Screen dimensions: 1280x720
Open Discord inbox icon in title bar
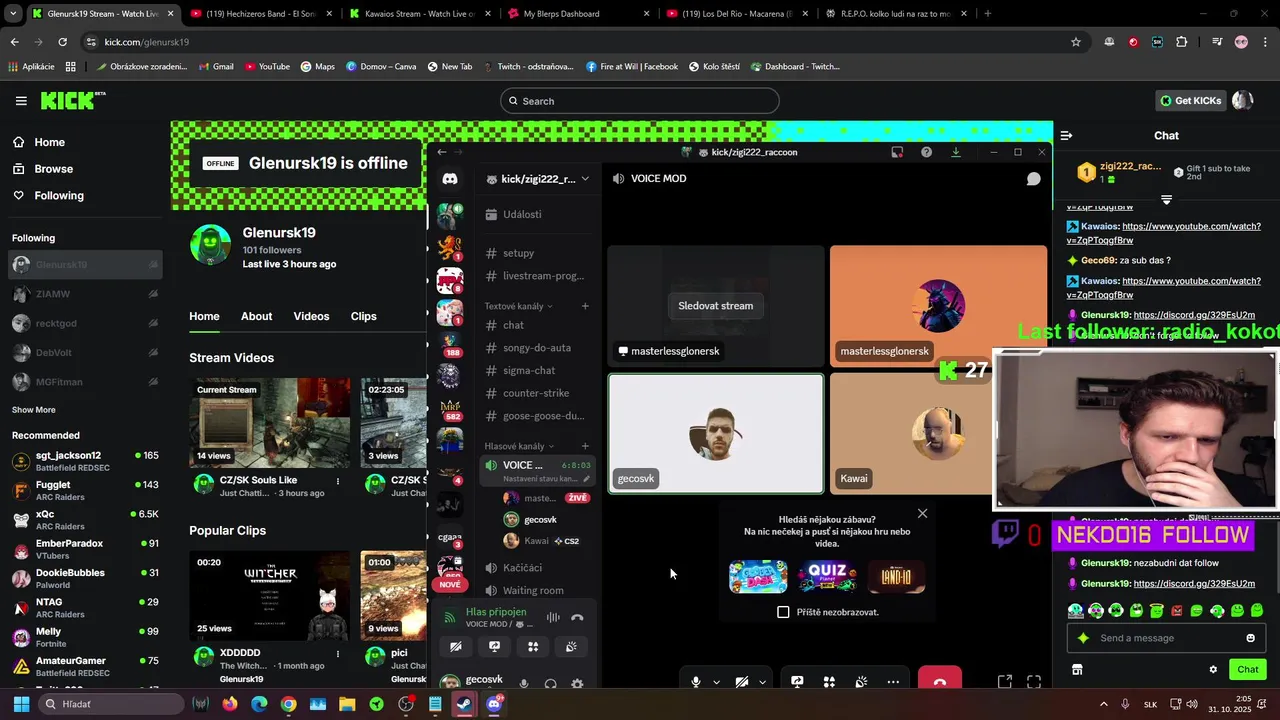click(x=897, y=152)
